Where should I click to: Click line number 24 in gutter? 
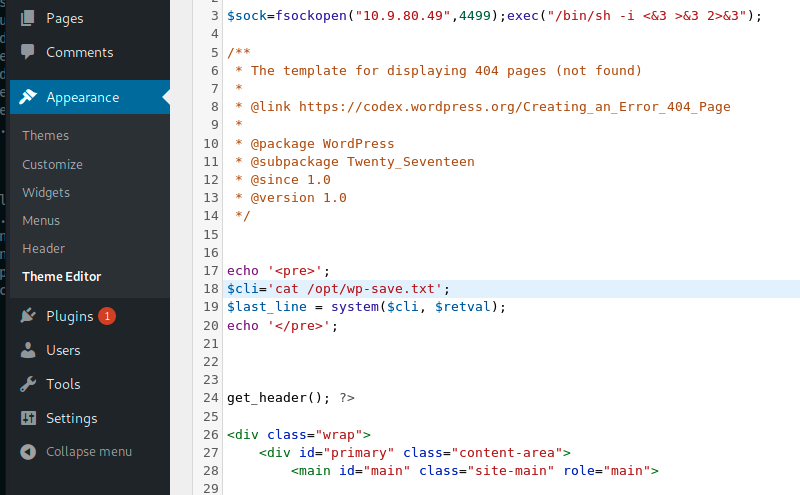click(211, 398)
